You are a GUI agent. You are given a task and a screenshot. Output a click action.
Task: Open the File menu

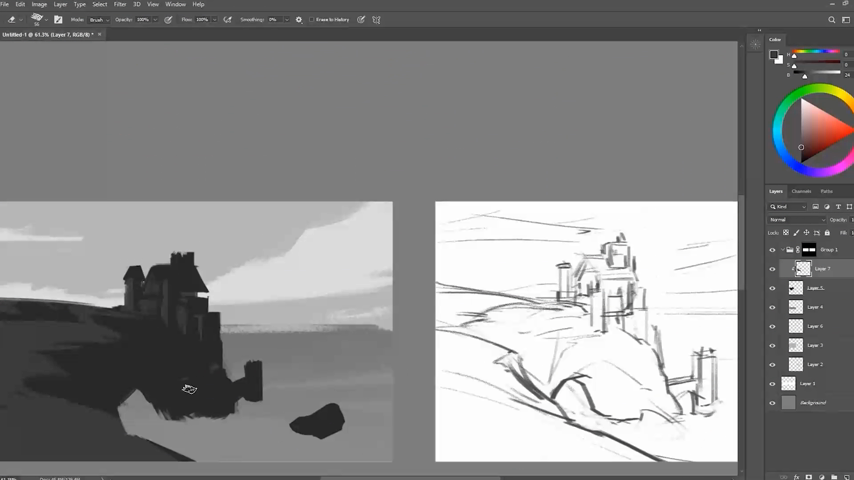click(x=4, y=4)
